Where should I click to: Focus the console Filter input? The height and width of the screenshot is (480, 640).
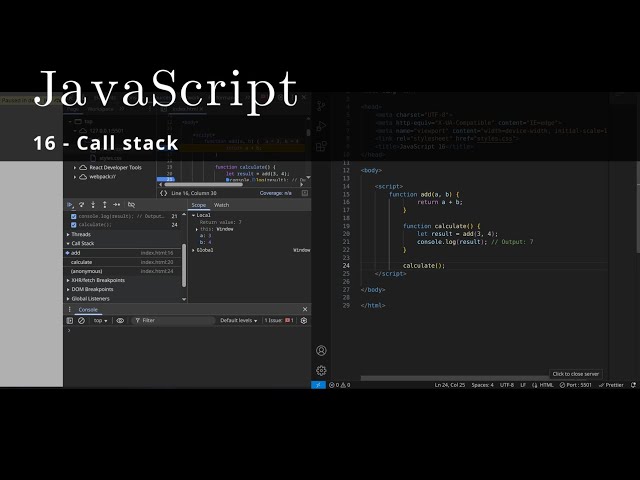point(173,320)
